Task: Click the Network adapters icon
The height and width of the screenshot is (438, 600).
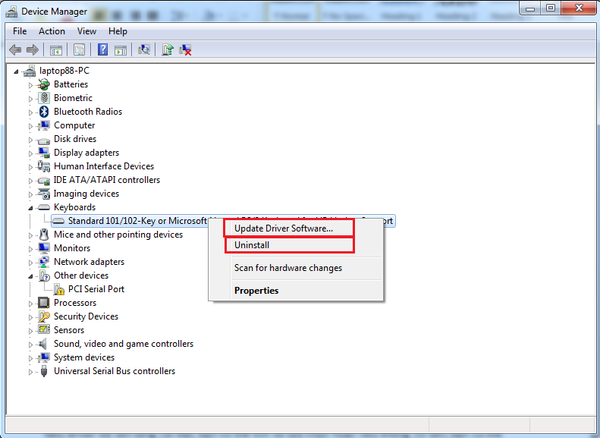Action: click(44, 262)
